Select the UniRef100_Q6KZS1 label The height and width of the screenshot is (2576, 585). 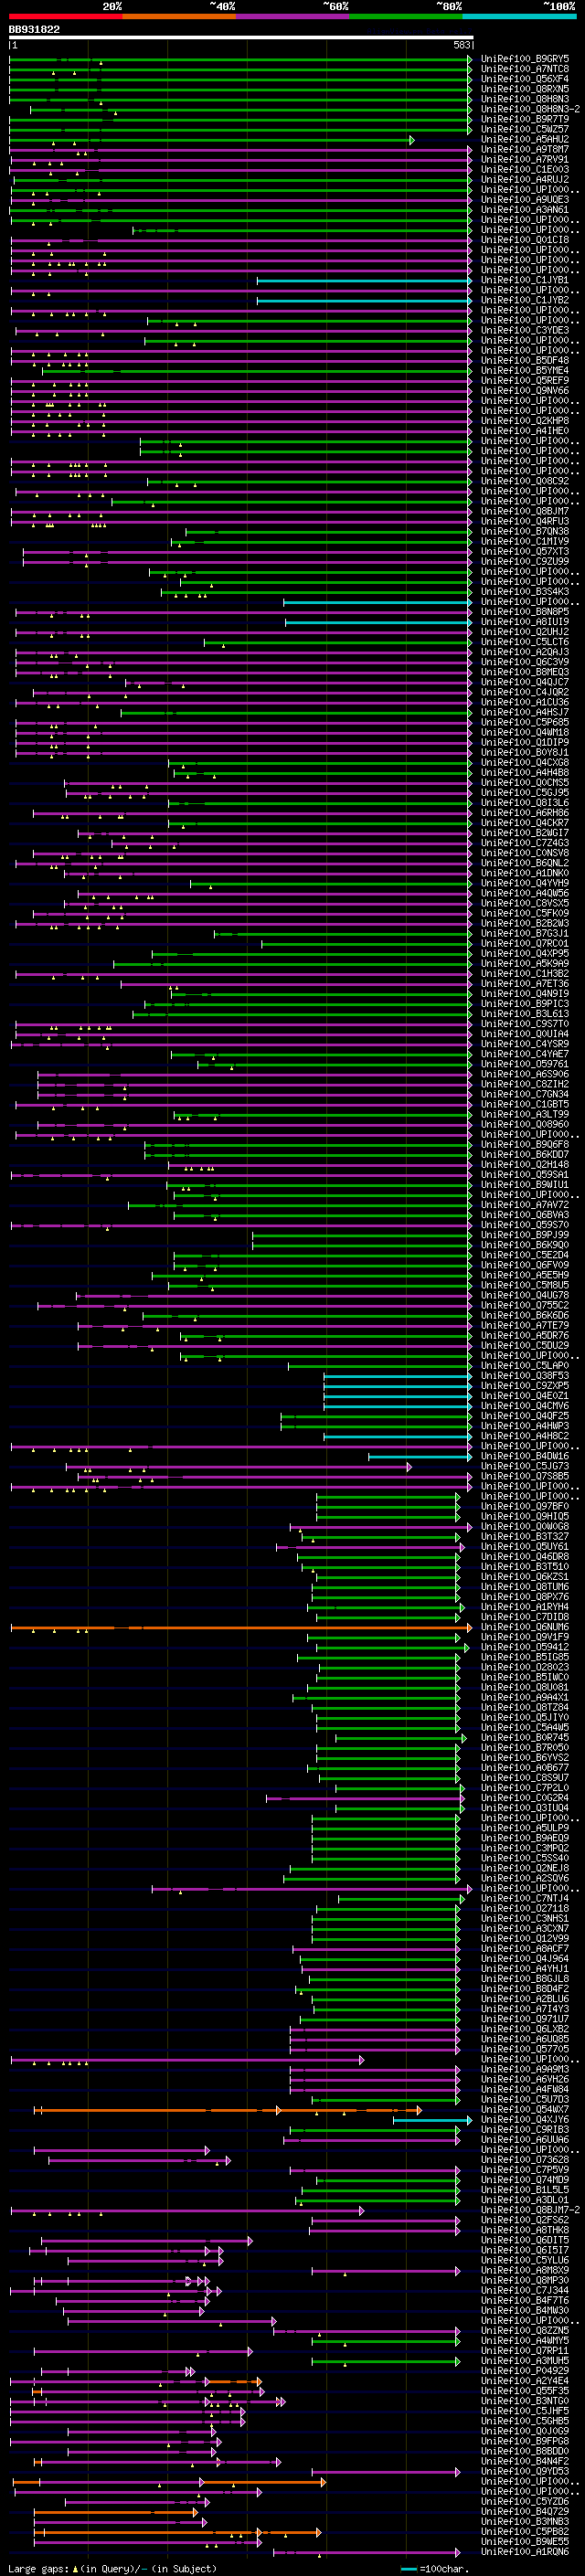[525, 1577]
